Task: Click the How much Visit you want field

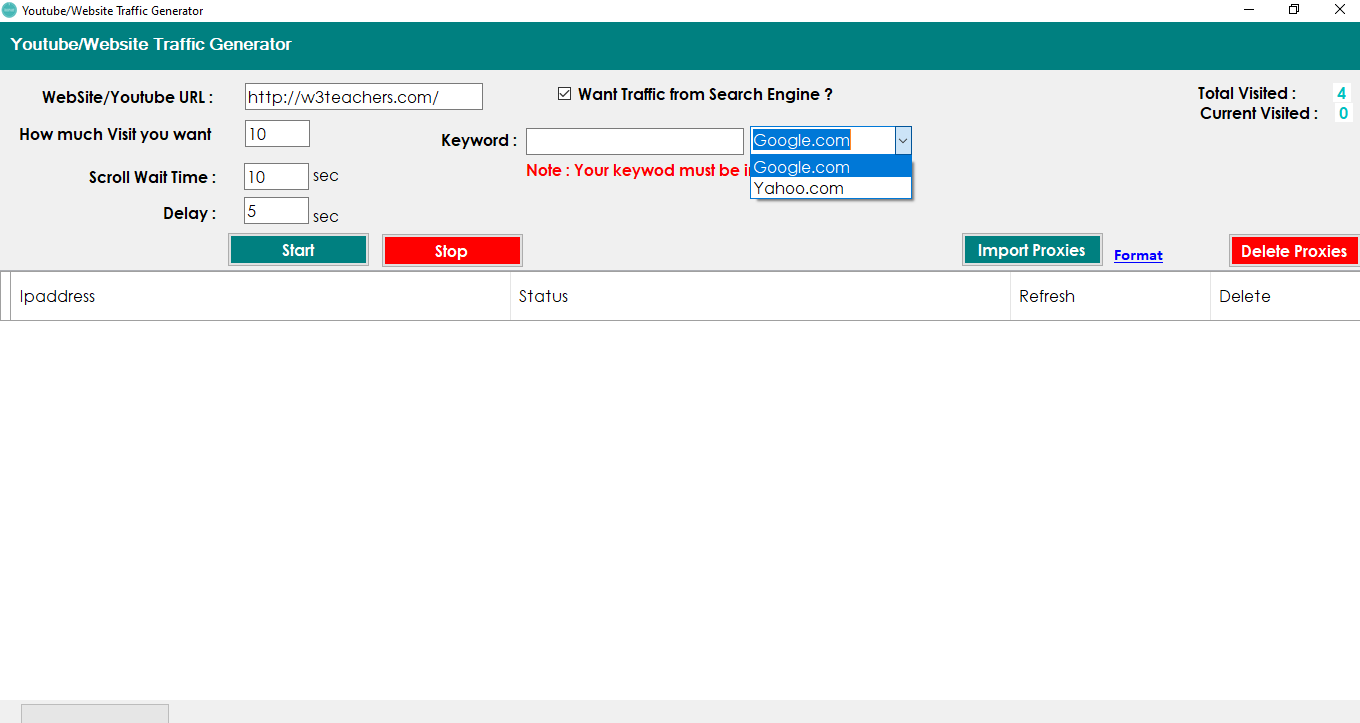Action: [x=276, y=132]
